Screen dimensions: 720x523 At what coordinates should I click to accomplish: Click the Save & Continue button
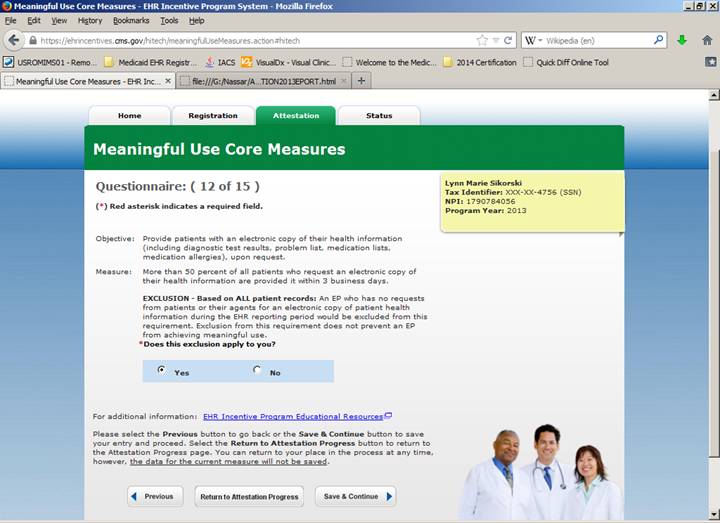[355, 496]
